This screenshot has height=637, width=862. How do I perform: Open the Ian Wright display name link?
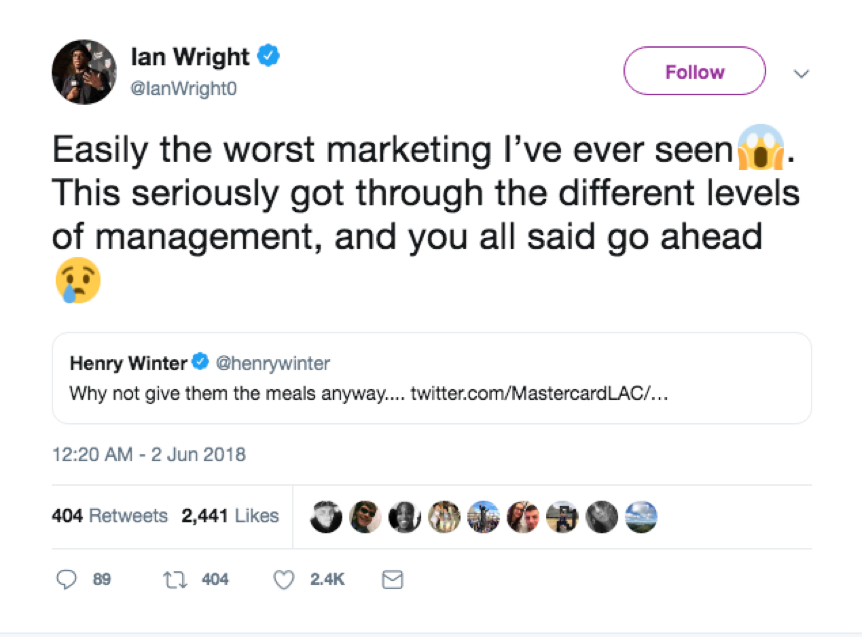pos(191,56)
